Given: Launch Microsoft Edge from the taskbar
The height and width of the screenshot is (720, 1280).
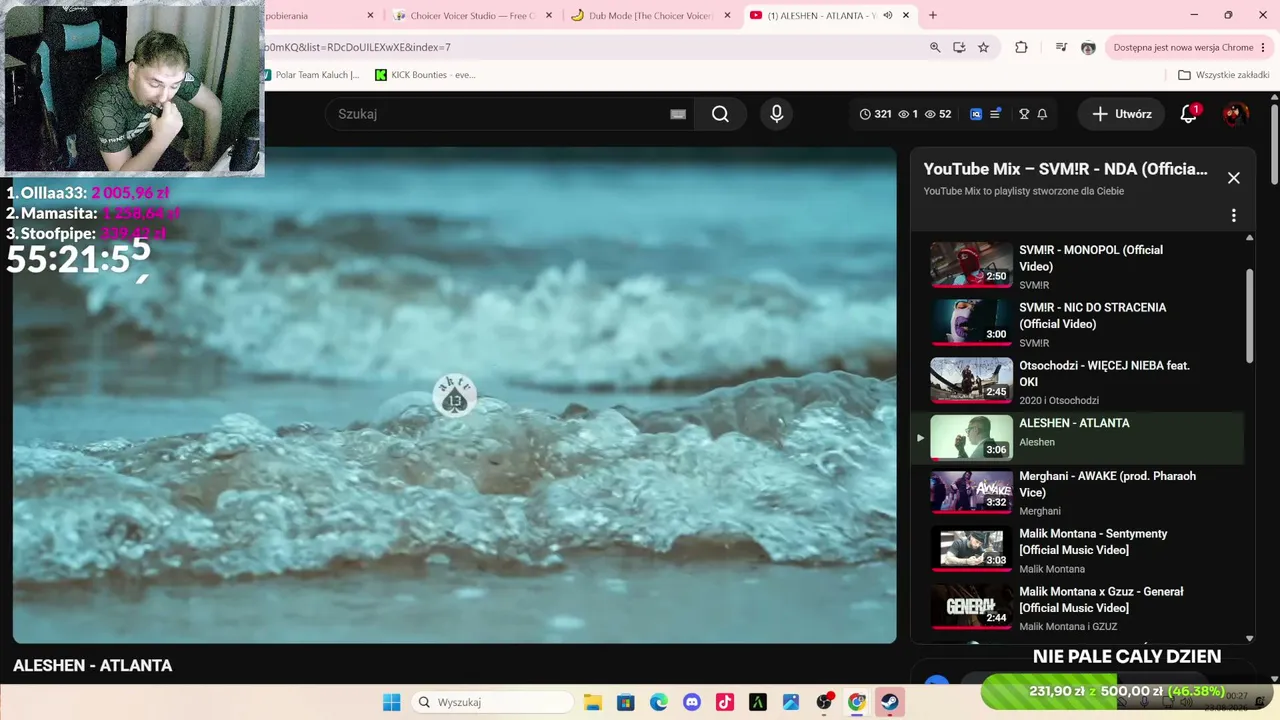Looking at the screenshot, I should (658, 702).
